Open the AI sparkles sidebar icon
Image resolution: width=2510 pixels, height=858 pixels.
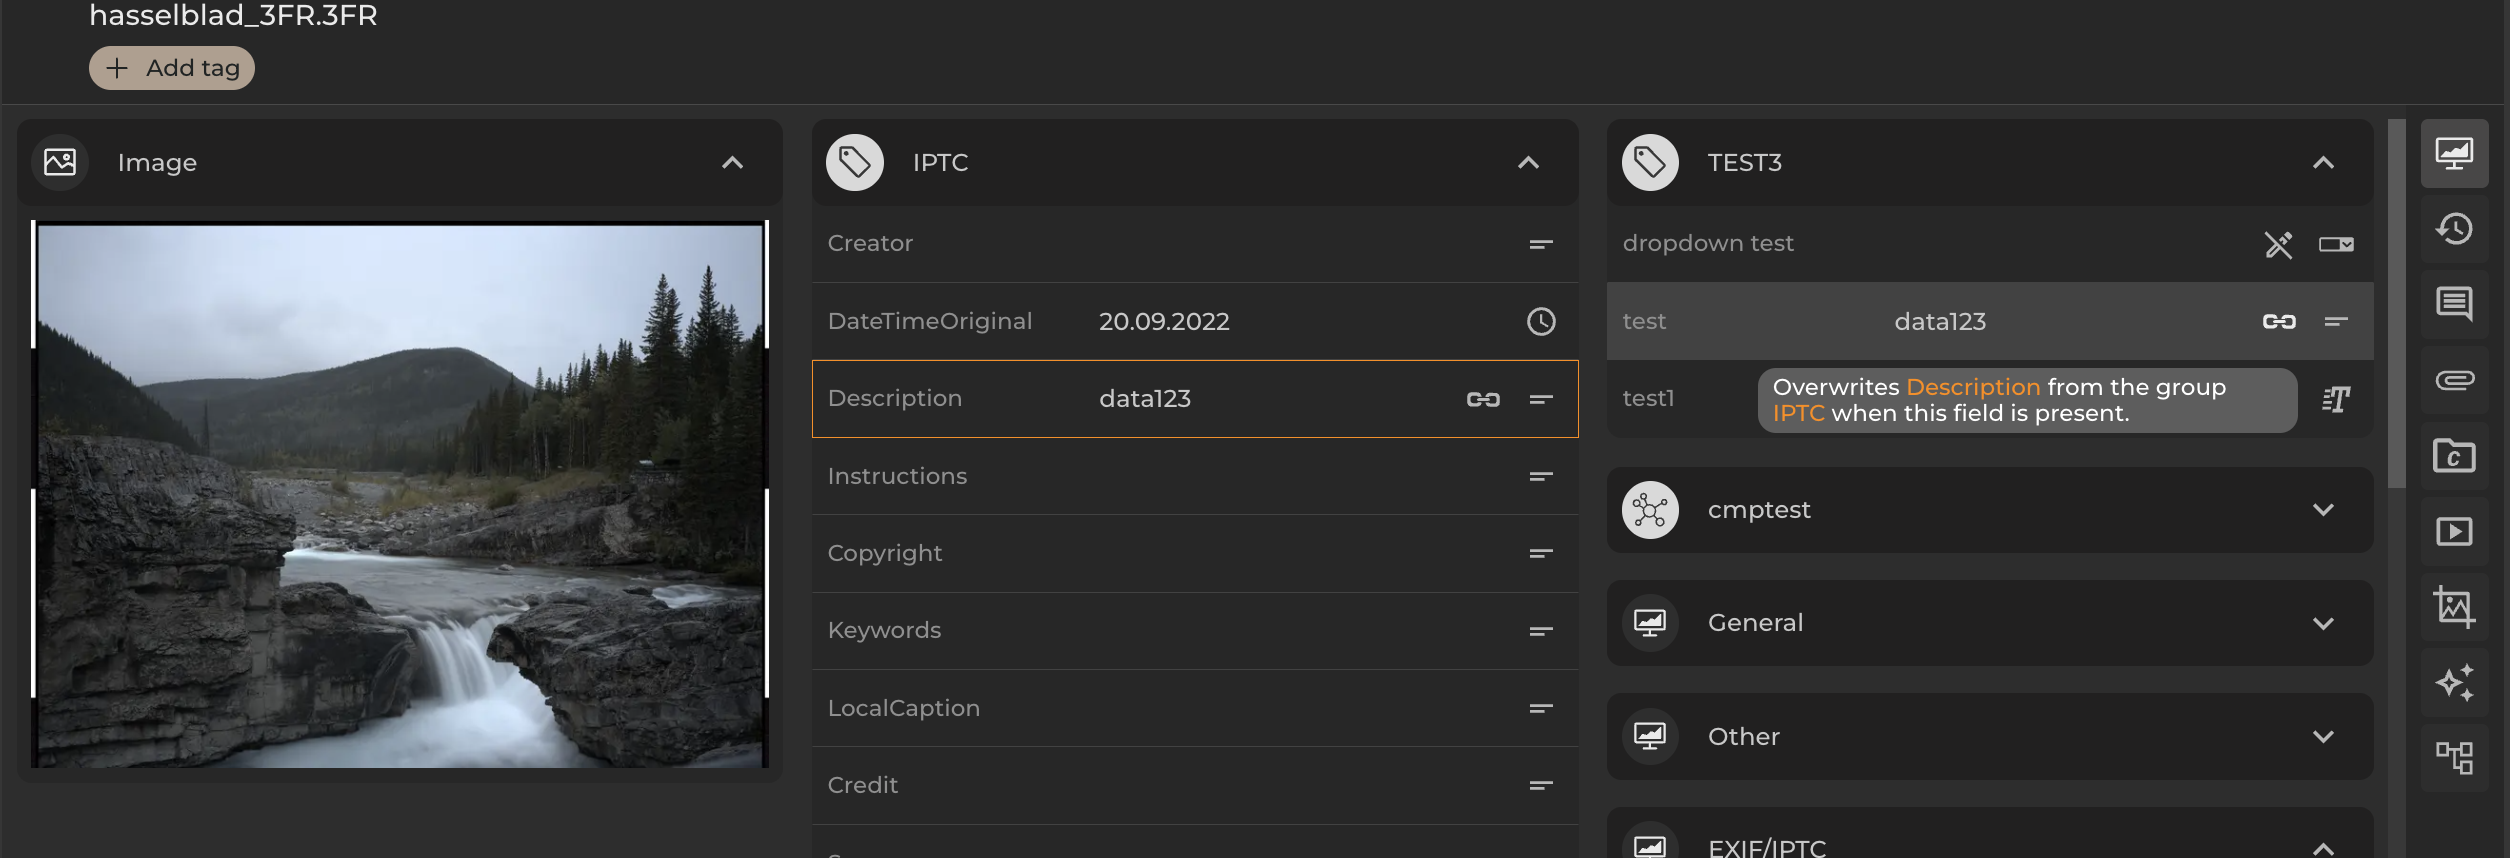pos(2454,683)
